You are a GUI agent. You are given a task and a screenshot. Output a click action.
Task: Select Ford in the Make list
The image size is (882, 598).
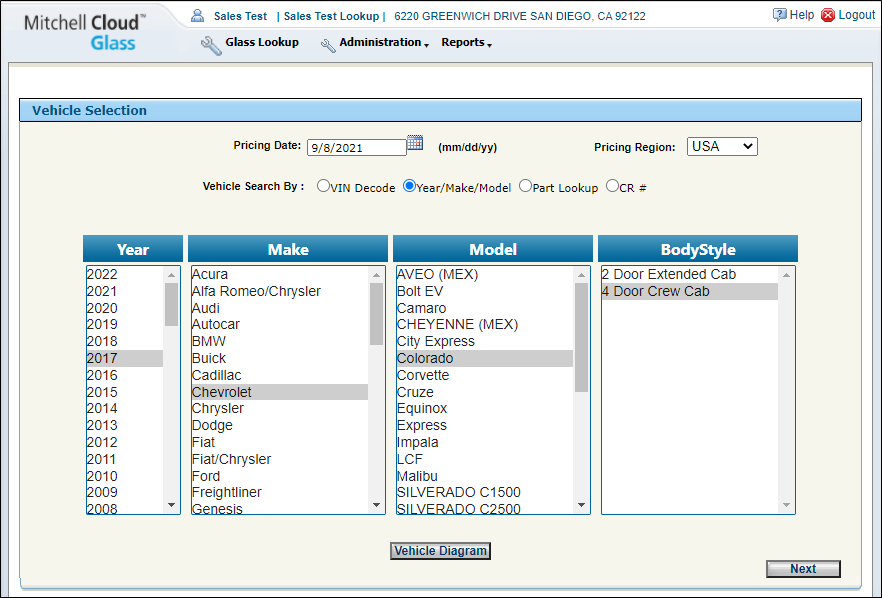point(280,476)
